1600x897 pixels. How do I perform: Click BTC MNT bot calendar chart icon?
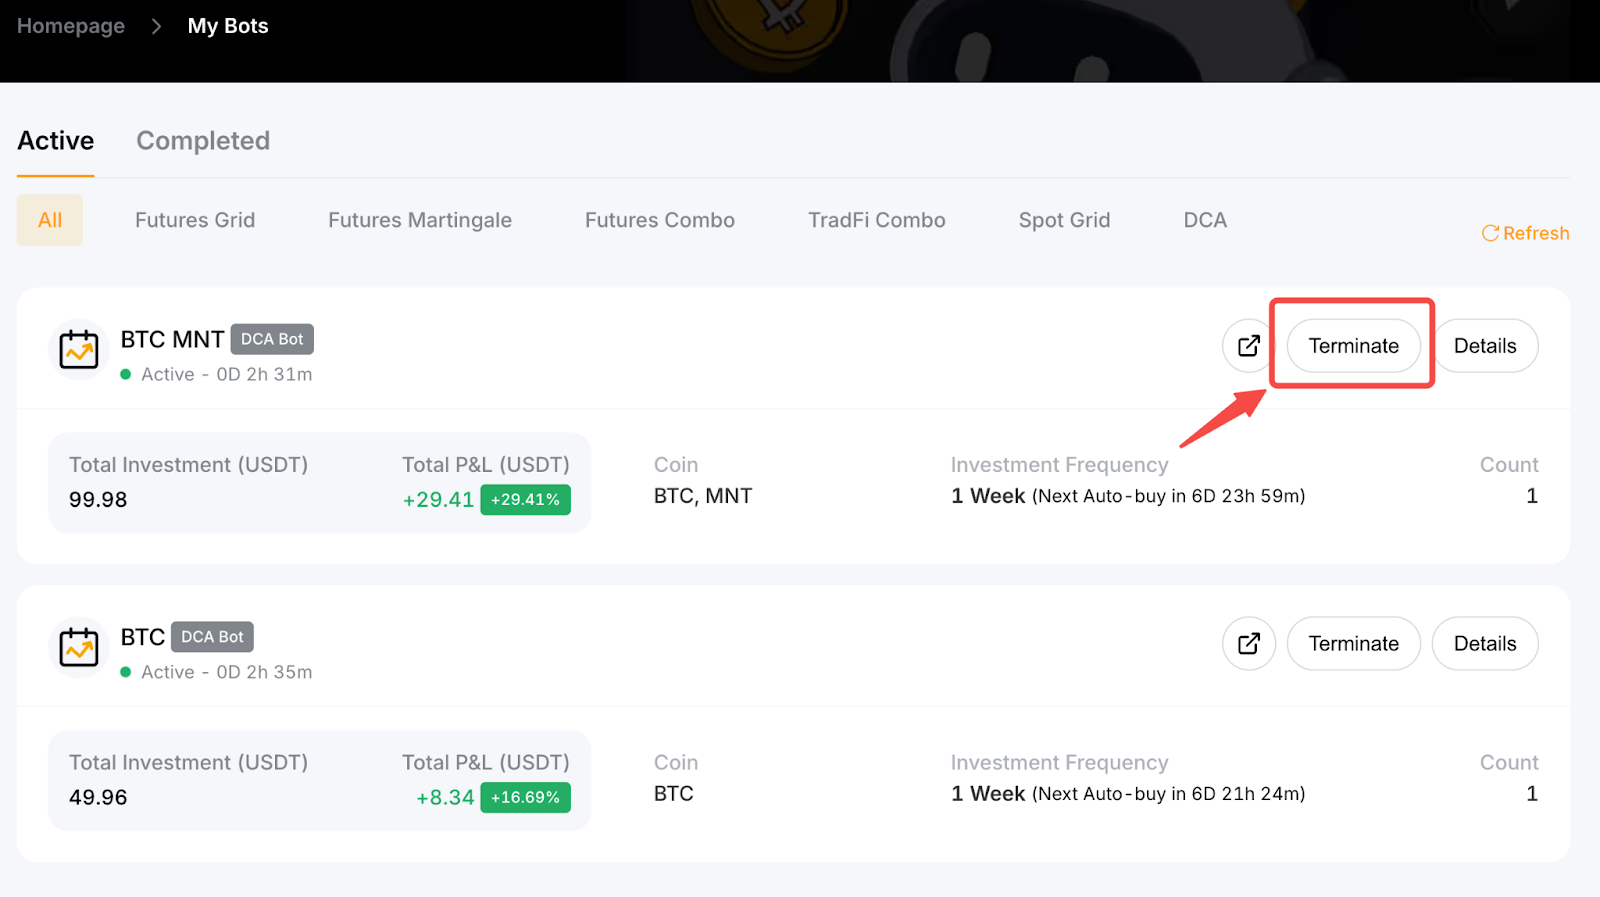(79, 349)
